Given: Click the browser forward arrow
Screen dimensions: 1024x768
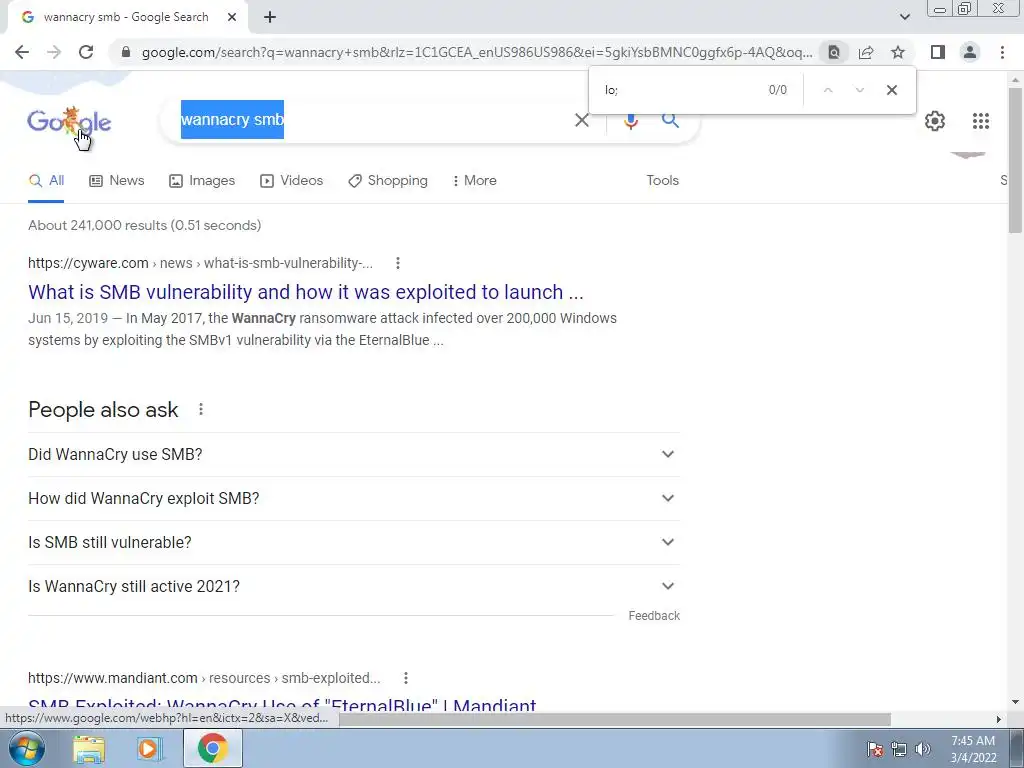Looking at the screenshot, I should tap(54, 52).
